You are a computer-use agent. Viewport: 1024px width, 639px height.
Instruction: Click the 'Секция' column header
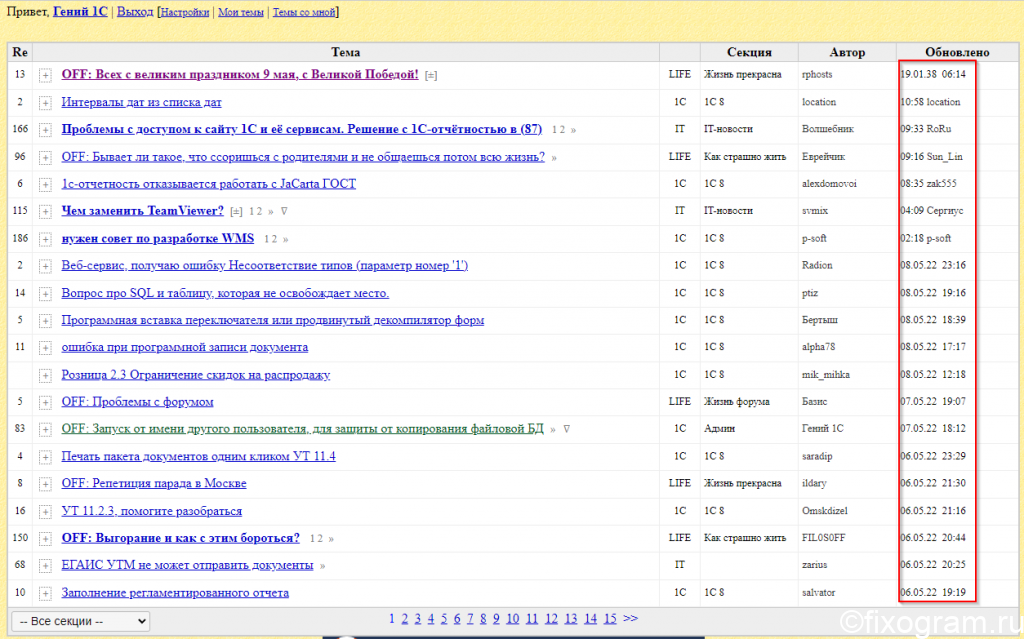[x=749, y=52]
